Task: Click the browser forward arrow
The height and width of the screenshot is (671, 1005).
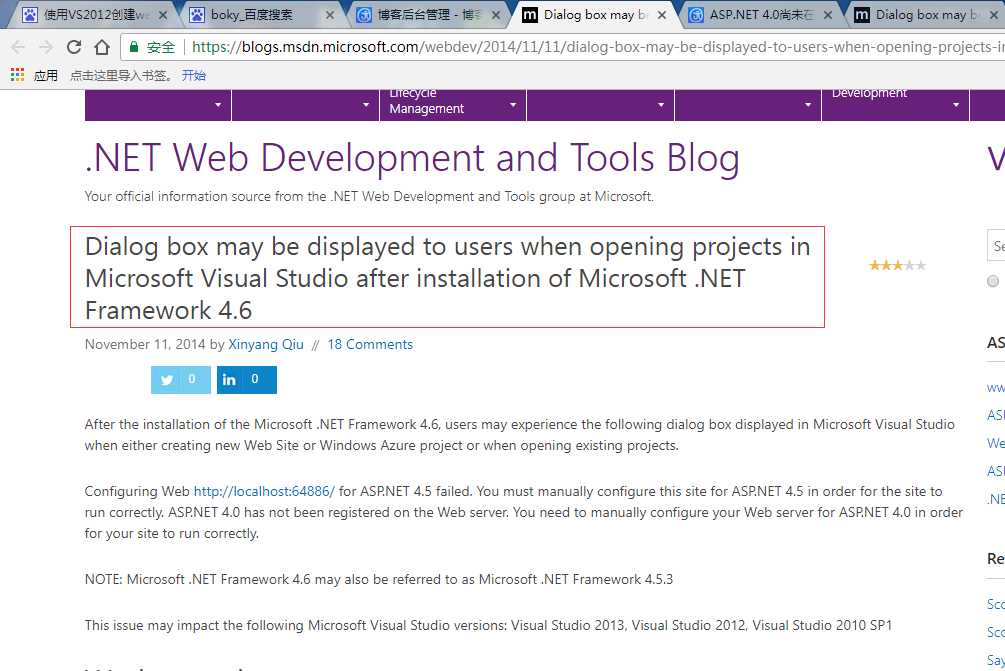Action: [46, 47]
